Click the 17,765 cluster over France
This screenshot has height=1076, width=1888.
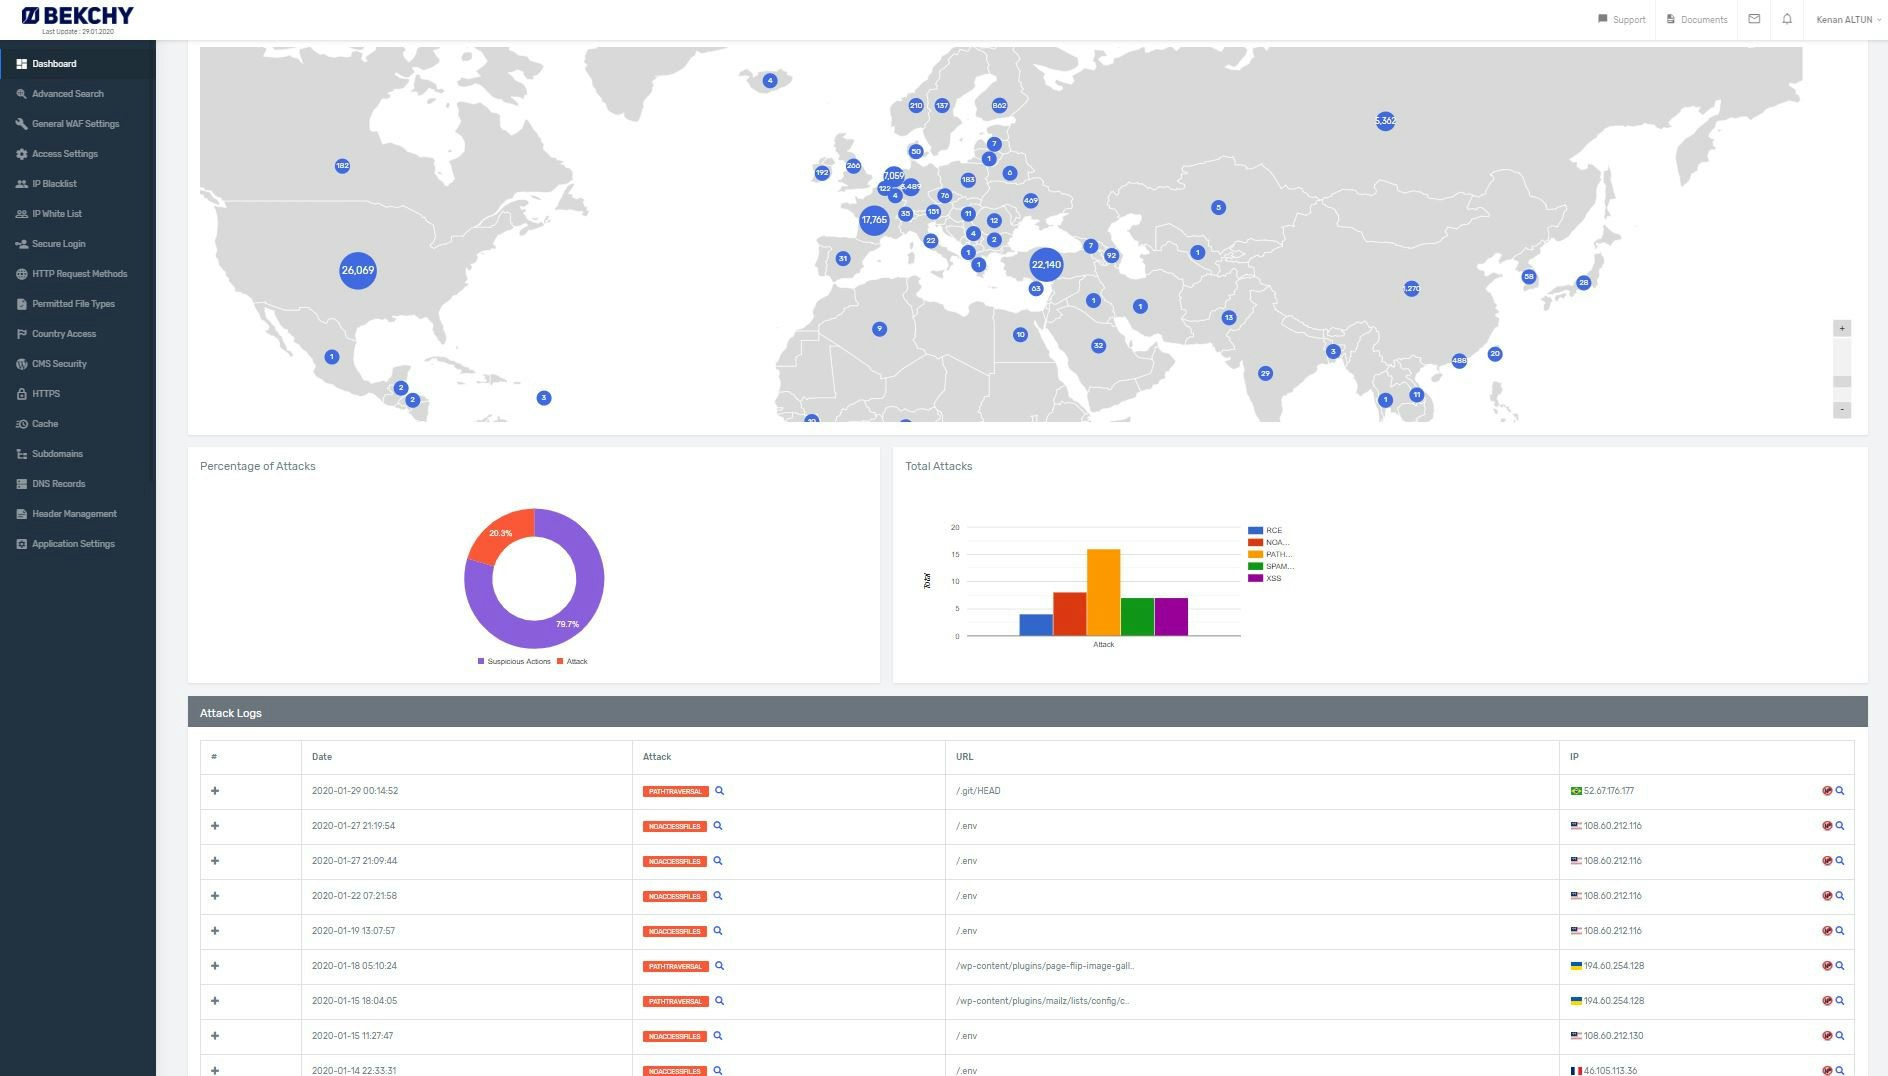[x=874, y=220]
